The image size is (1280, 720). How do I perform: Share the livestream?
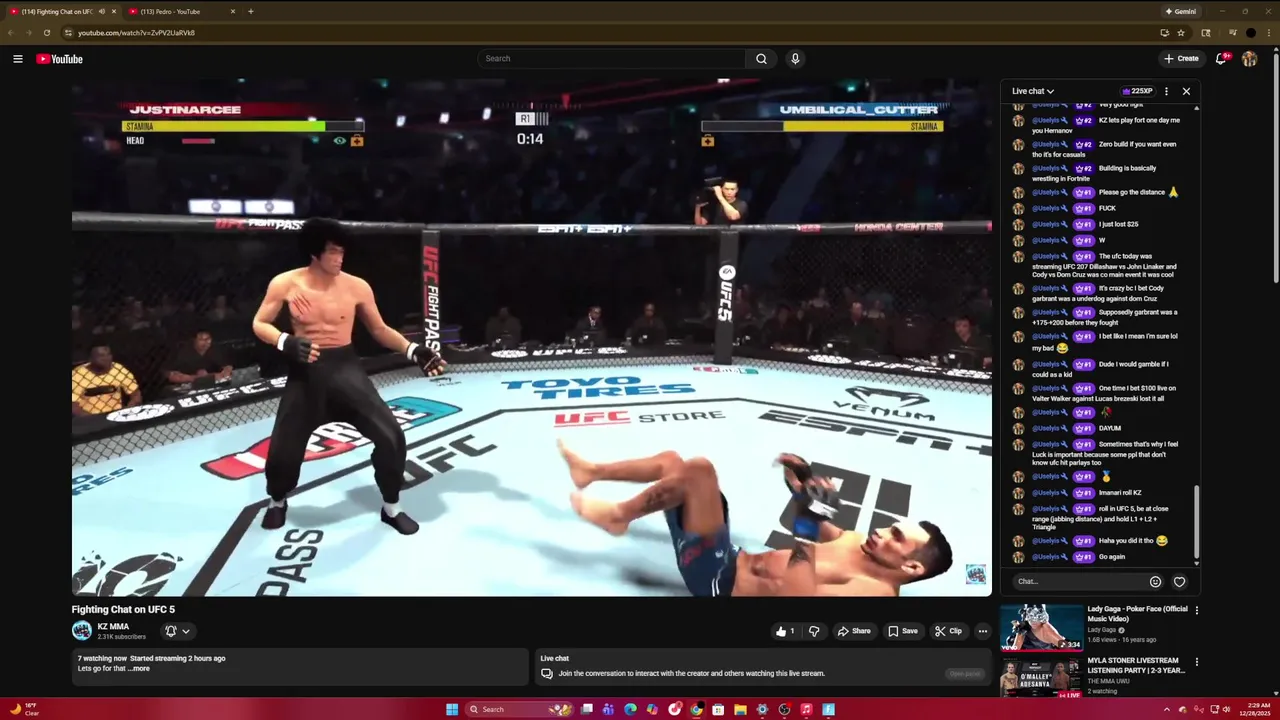[x=854, y=631]
